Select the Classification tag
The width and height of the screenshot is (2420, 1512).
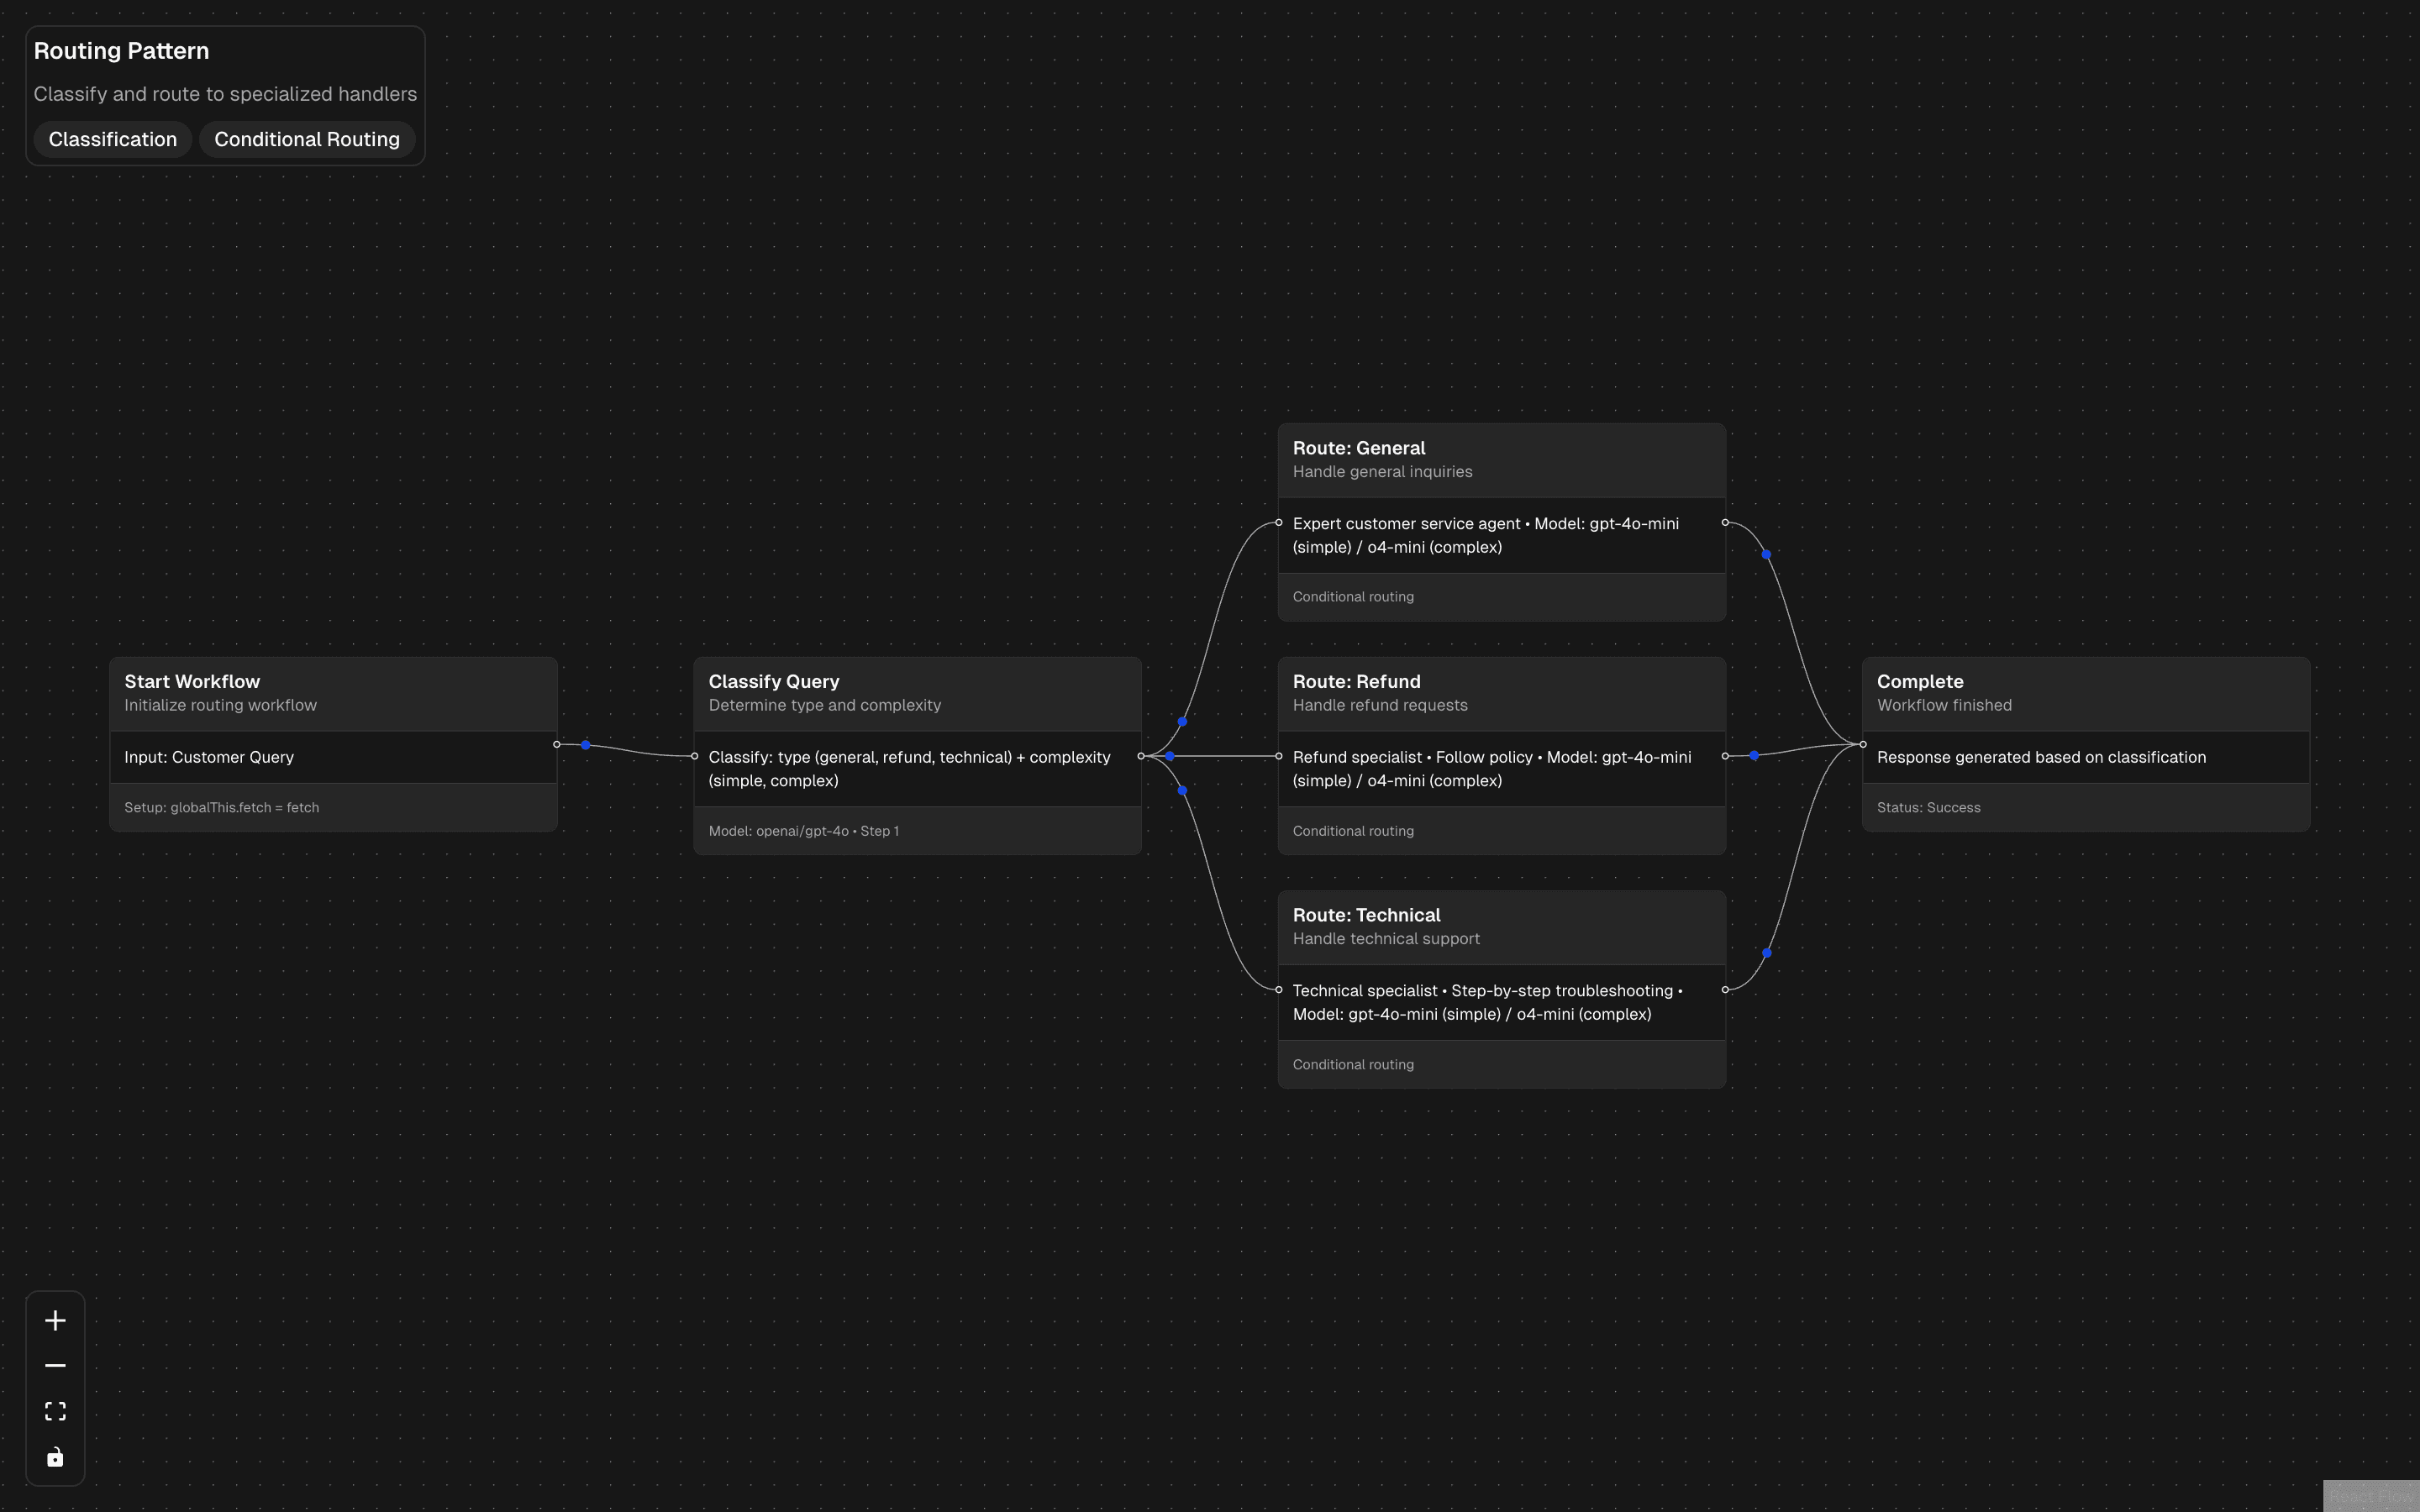click(112, 139)
